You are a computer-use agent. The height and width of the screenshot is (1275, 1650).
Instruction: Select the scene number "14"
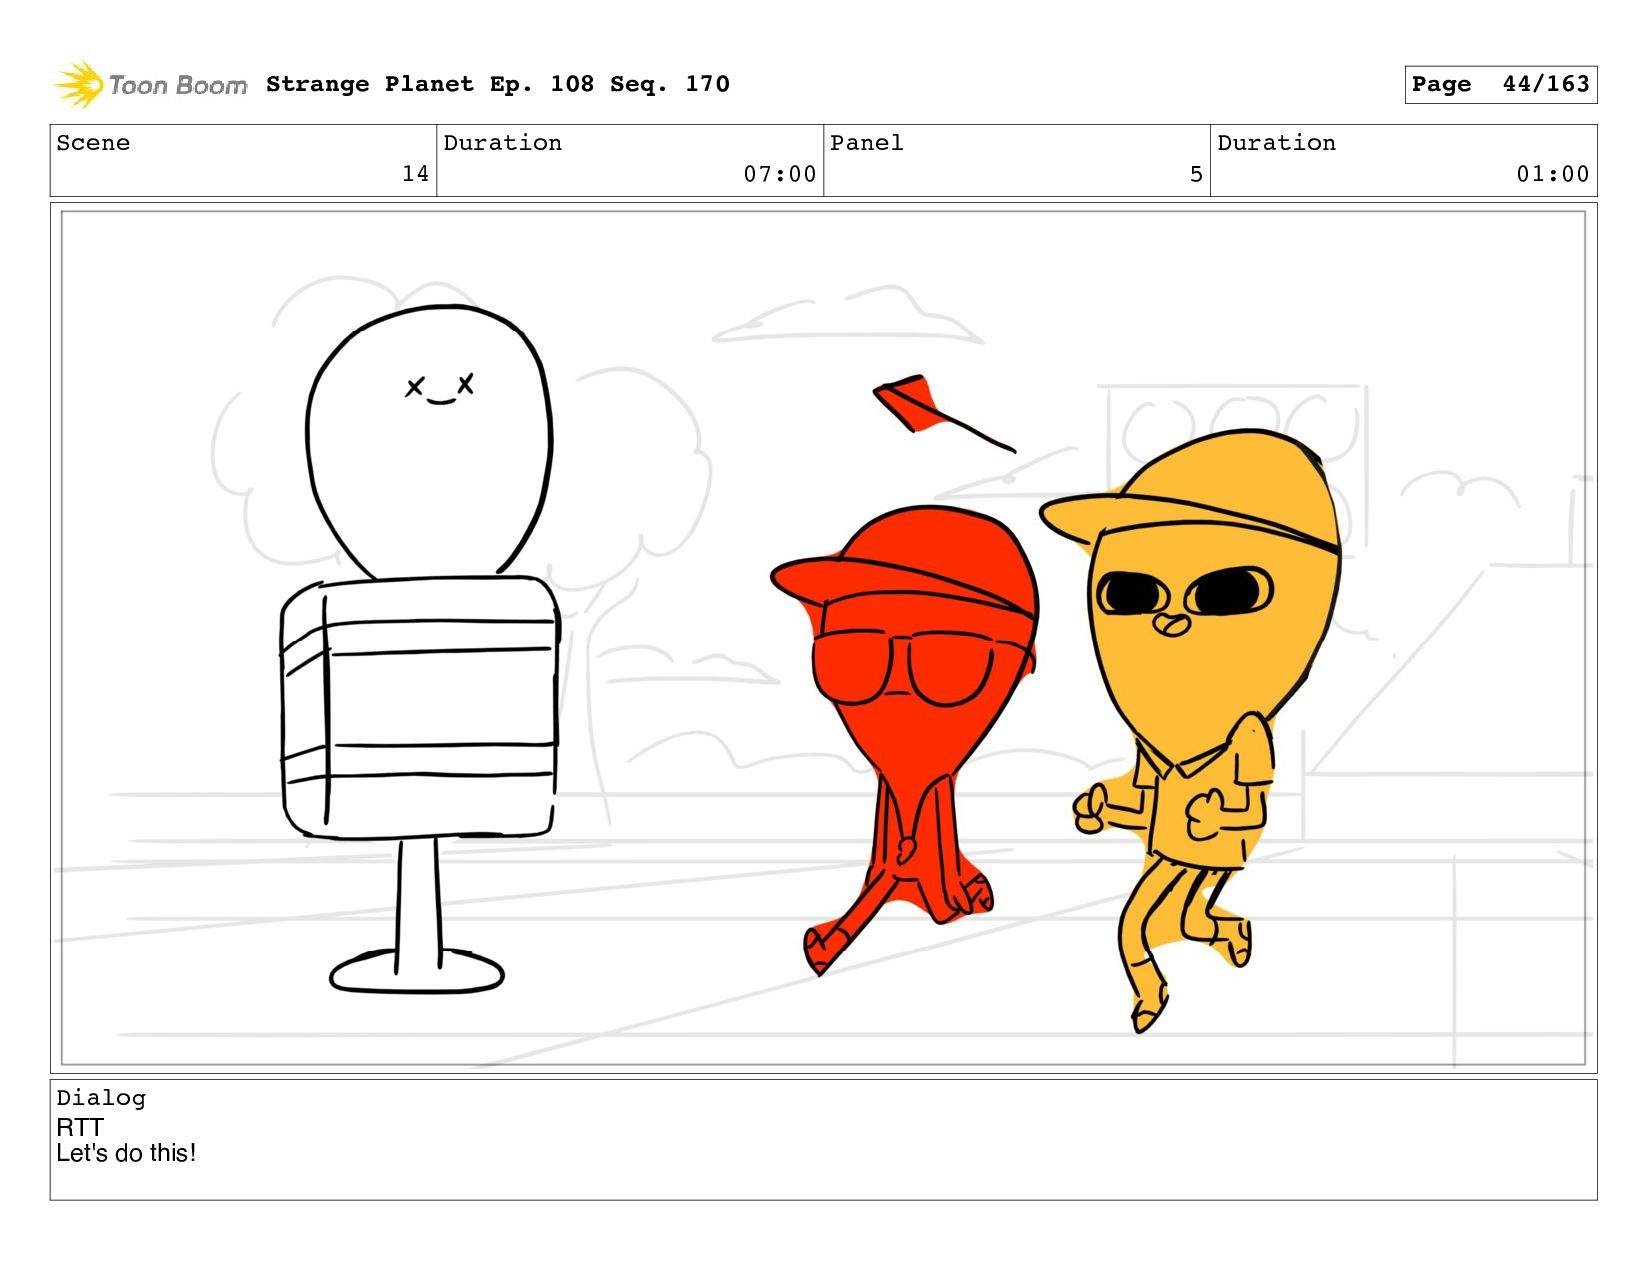coord(415,174)
